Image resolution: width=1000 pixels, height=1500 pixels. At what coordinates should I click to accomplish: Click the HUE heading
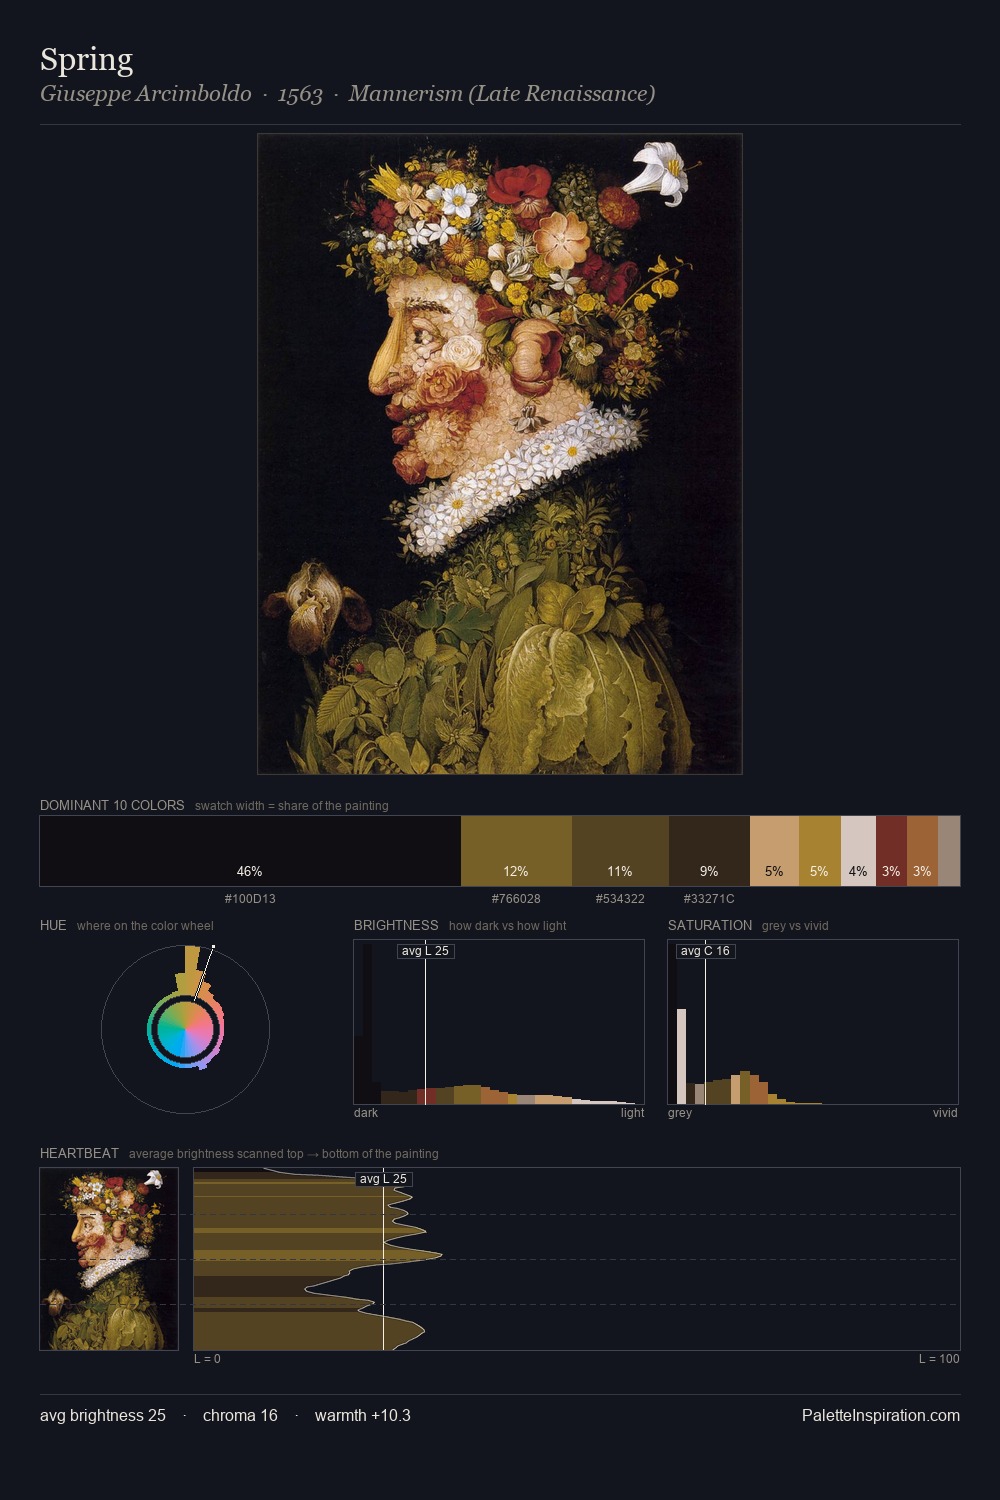53,925
